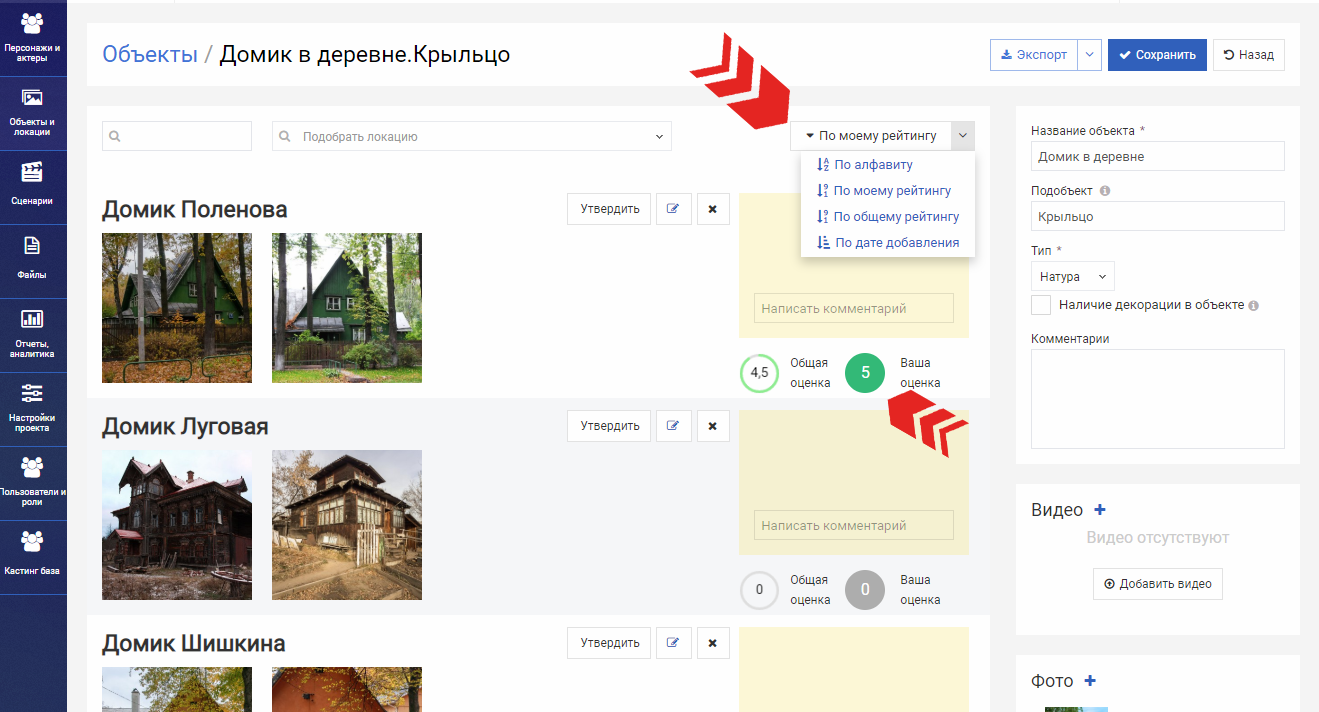This screenshot has width=1319, height=712.
Task: Click the Видео отсутствуют message
Action: 1158,538
